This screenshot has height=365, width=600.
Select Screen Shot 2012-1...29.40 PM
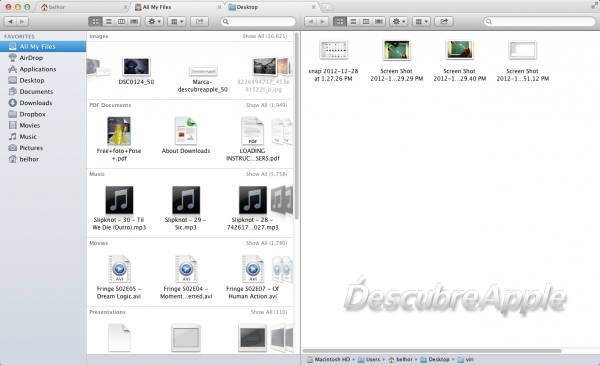click(x=460, y=61)
